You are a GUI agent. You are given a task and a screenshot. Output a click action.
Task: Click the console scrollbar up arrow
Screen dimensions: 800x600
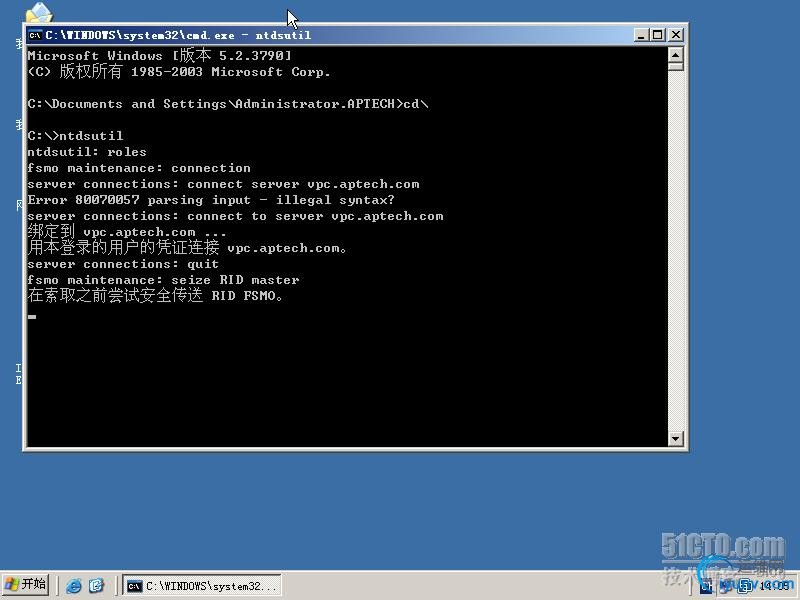coord(676,55)
